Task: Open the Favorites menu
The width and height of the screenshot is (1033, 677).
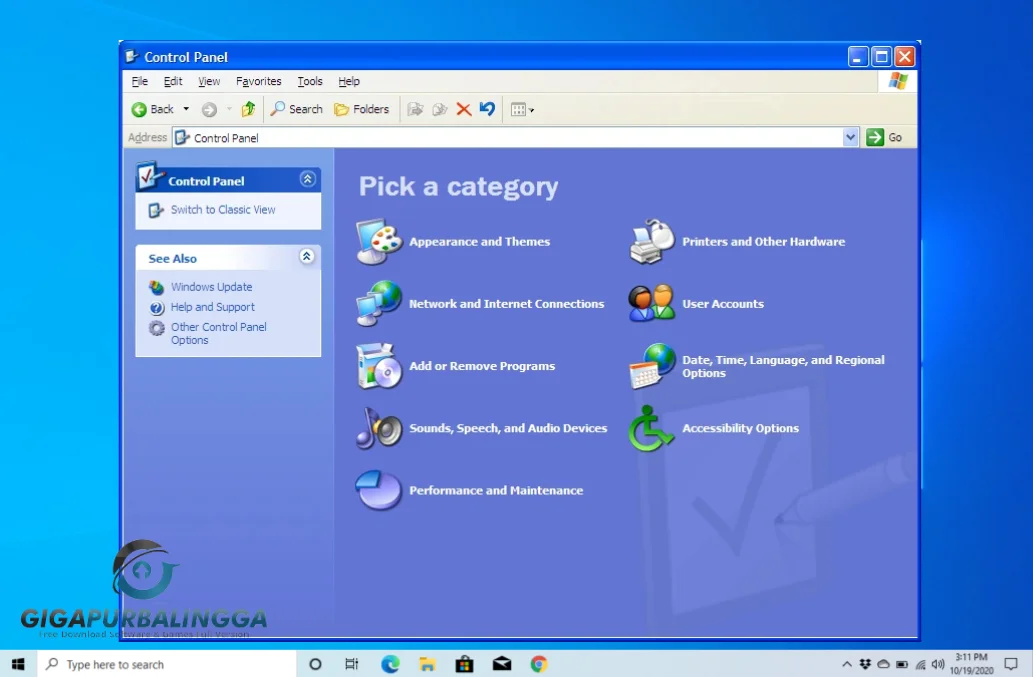Action: [x=258, y=81]
